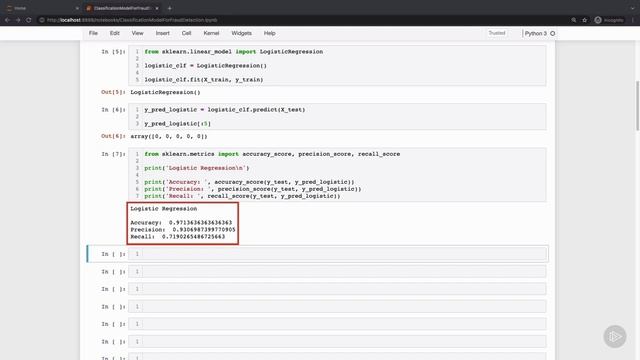View site information icon beside URL
This screenshot has width=640, height=360.
(42, 20)
